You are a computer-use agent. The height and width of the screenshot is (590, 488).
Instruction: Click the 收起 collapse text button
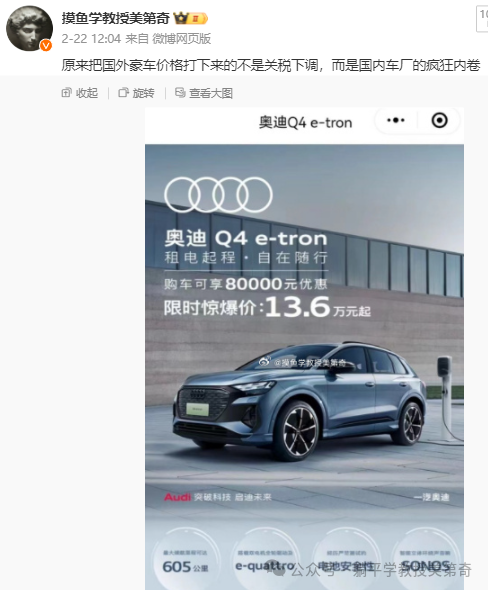point(87,93)
